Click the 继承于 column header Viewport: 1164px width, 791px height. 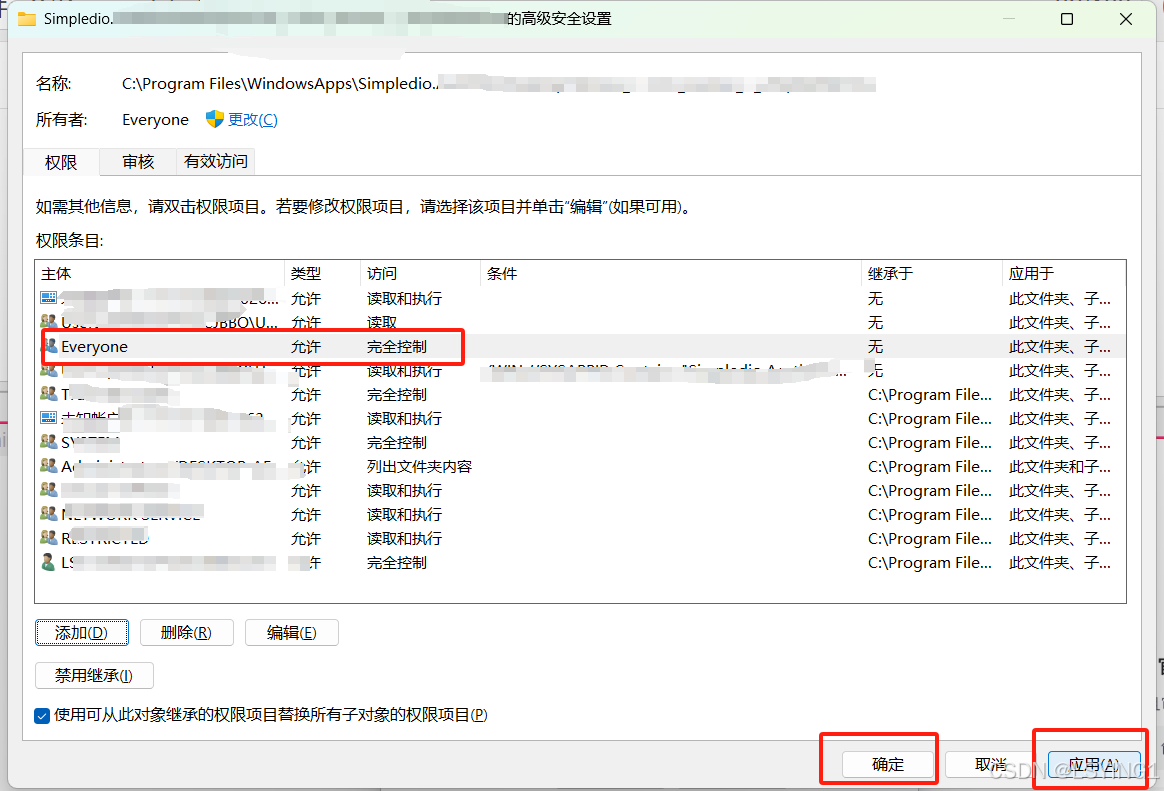coord(932,274)
